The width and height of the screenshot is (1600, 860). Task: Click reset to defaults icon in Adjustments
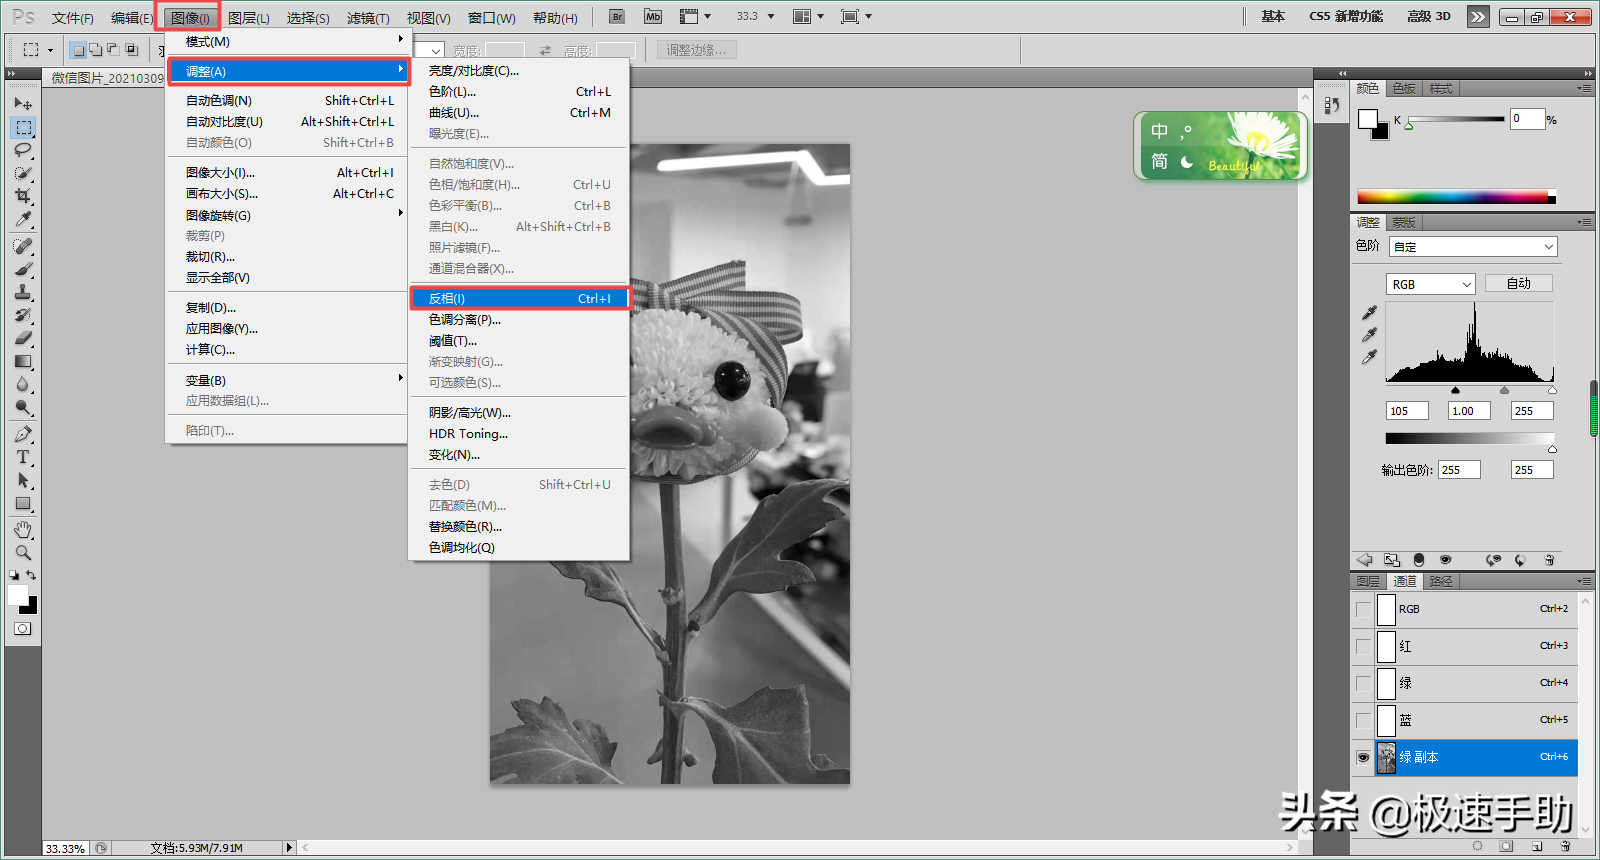1520,560
